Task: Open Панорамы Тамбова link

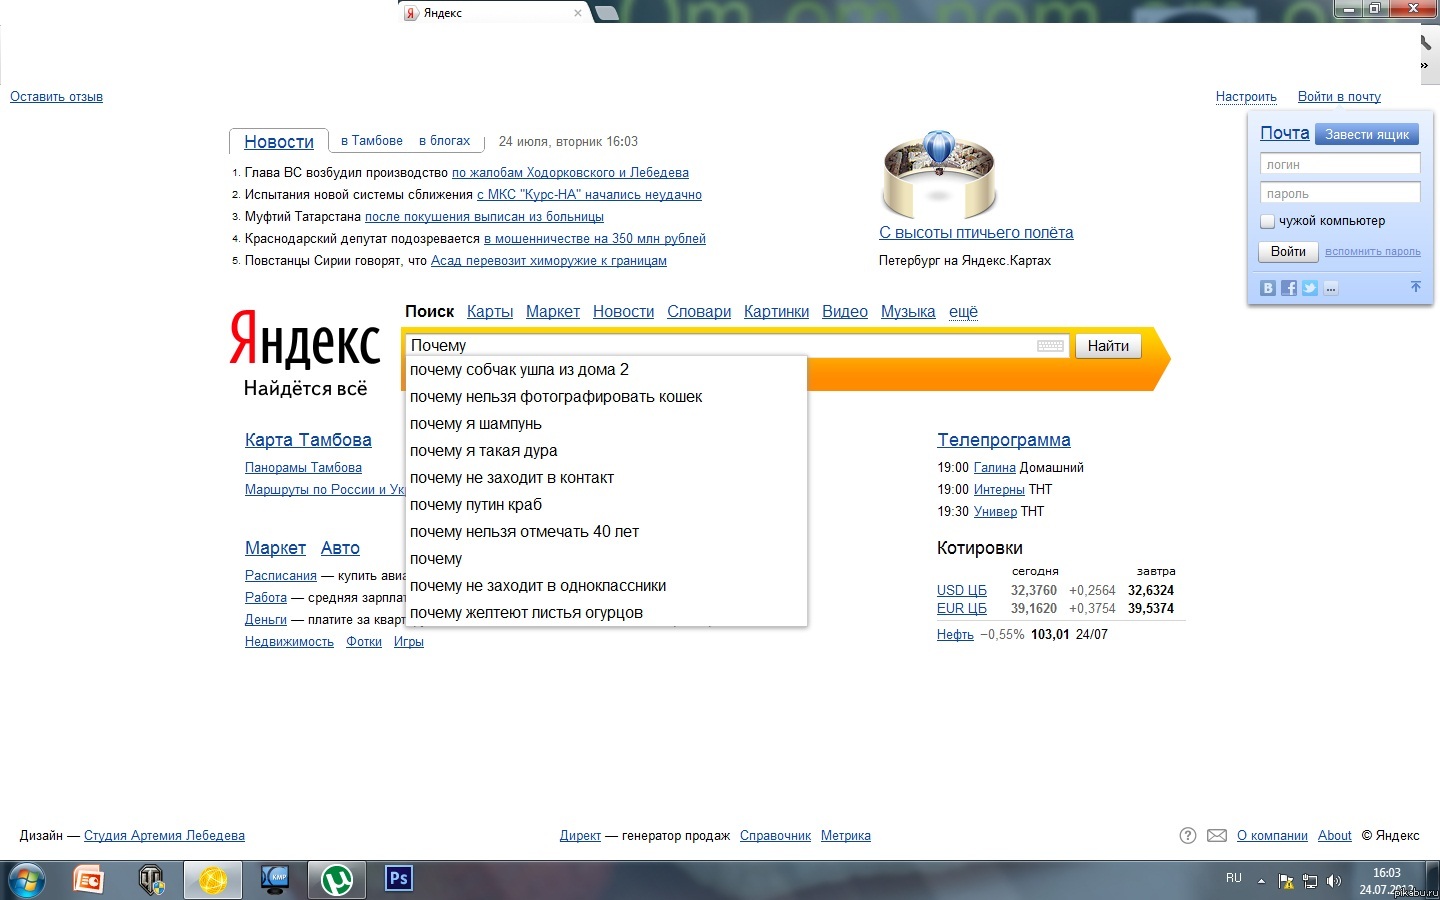Action: (303, 468)
